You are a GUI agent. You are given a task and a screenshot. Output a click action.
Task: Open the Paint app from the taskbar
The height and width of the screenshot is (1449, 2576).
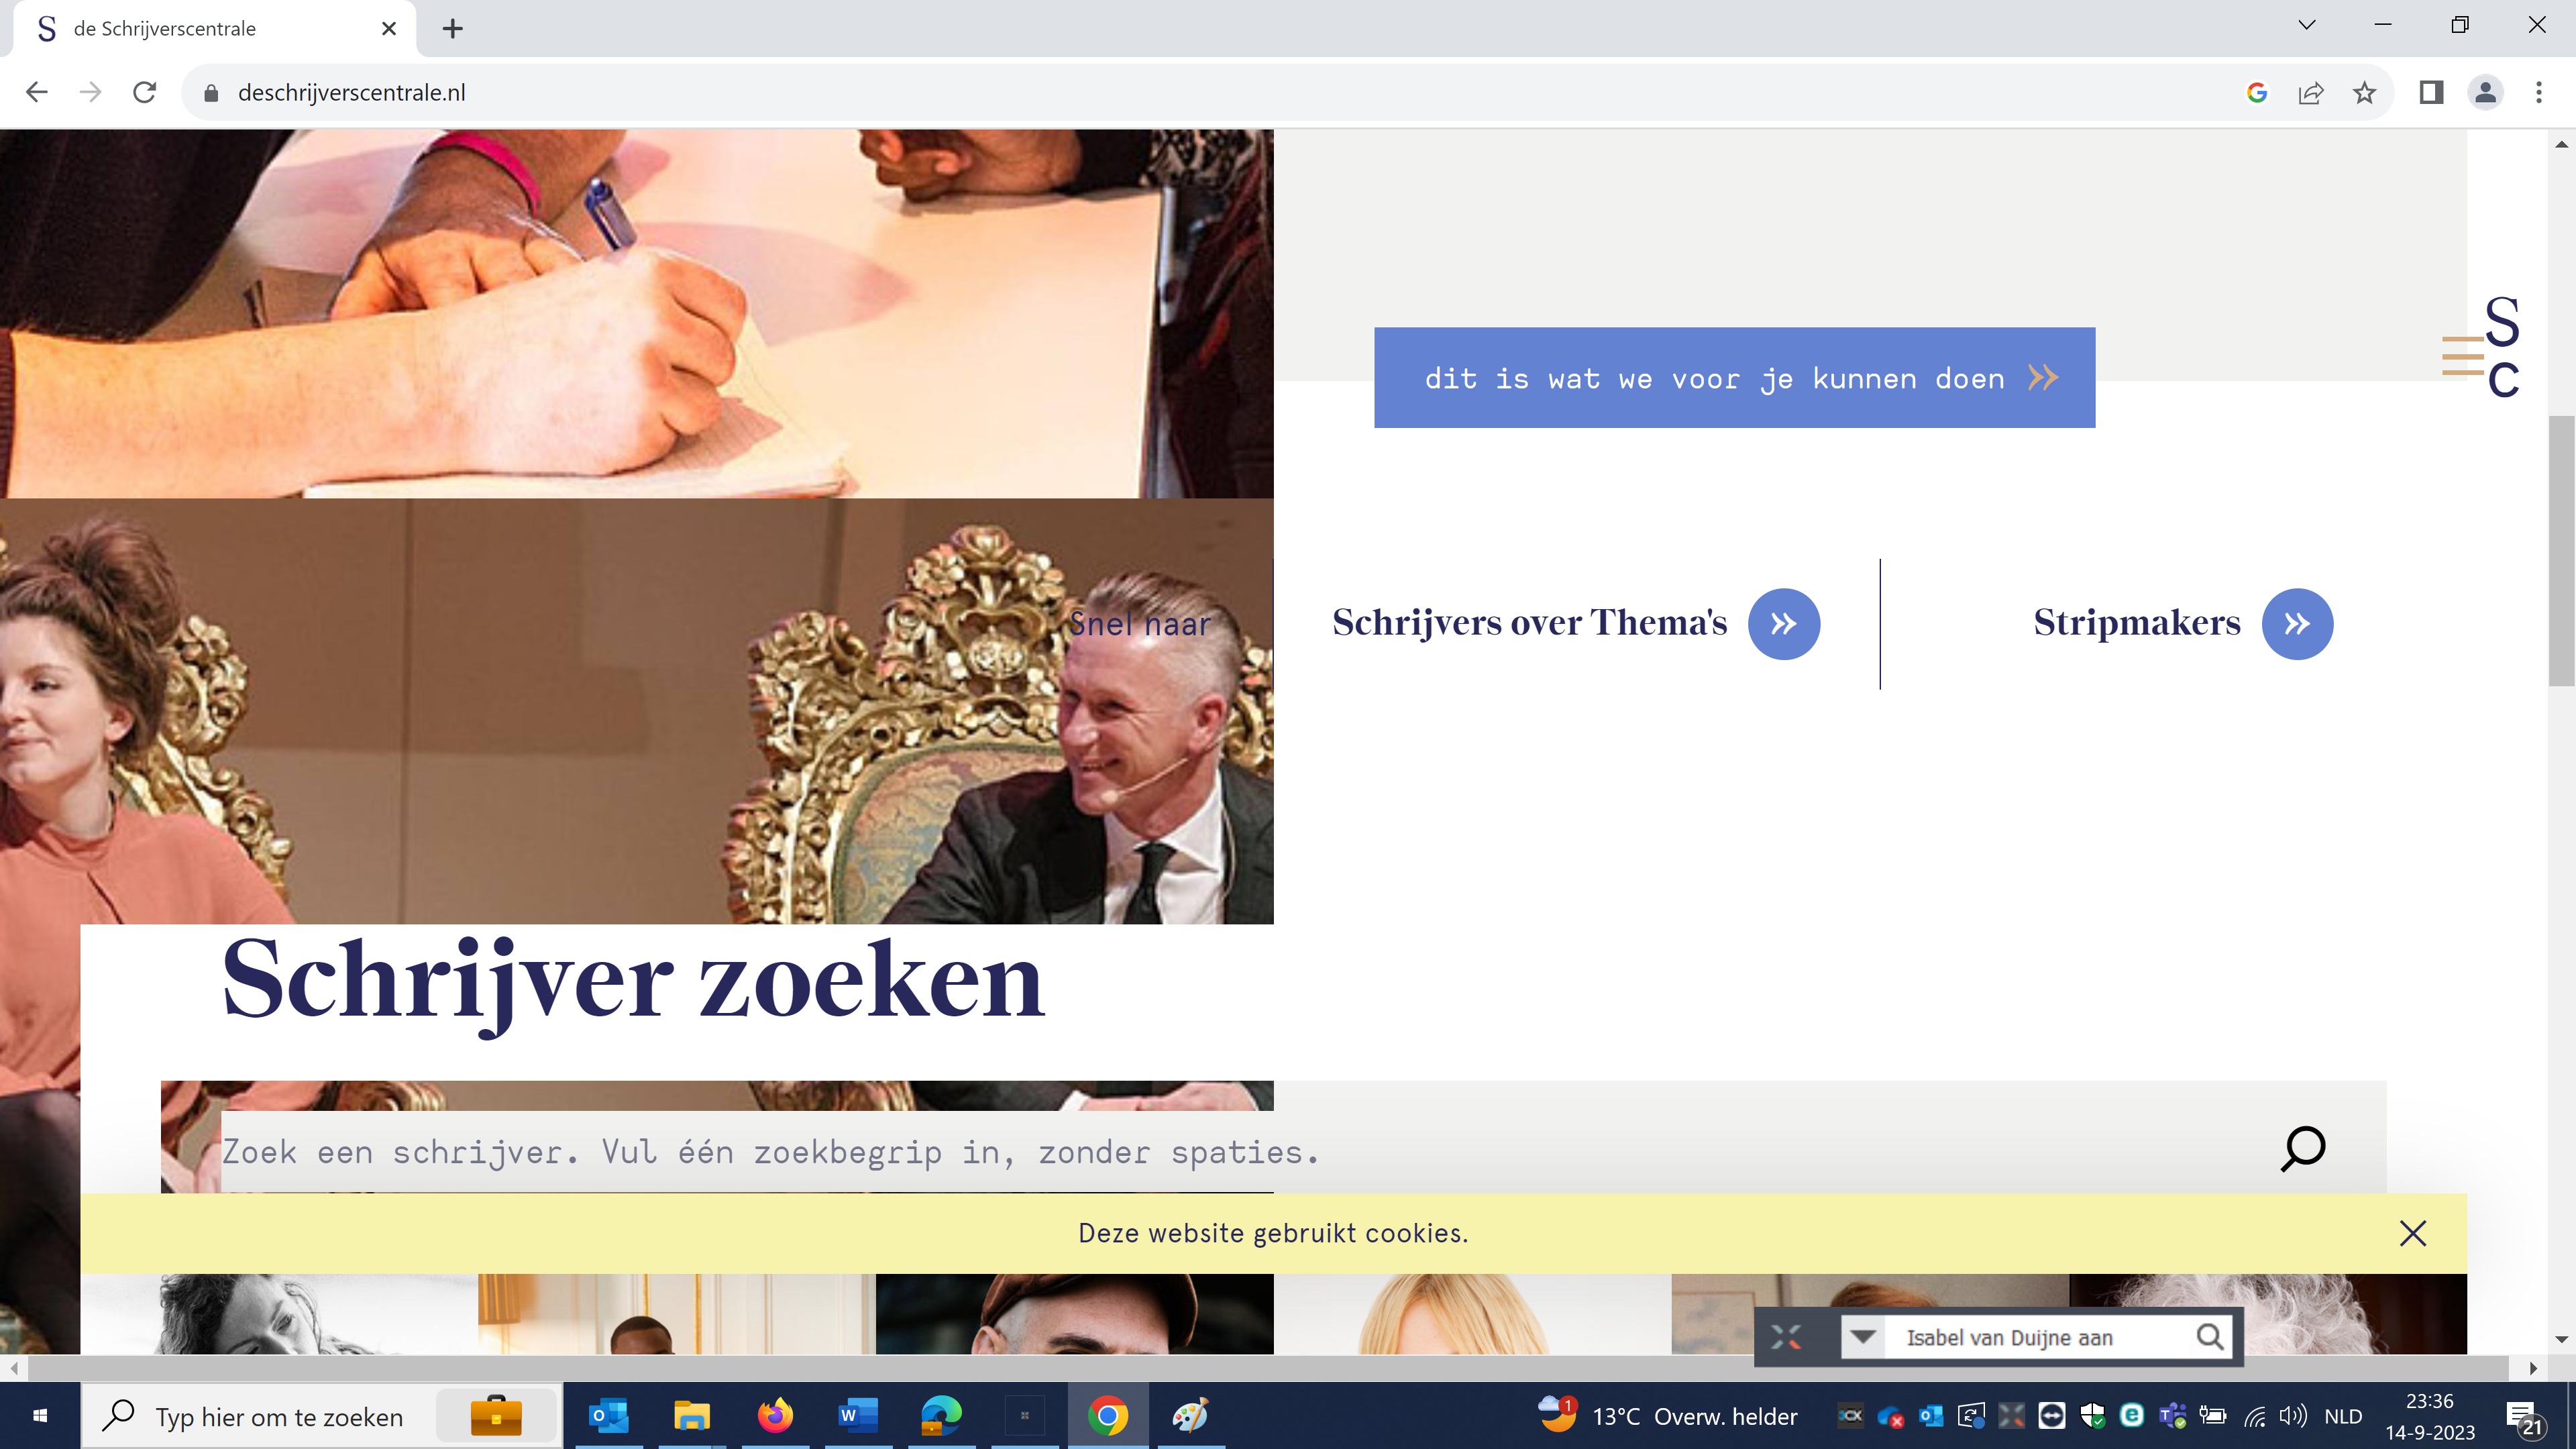click(x=1191, y=1416)
